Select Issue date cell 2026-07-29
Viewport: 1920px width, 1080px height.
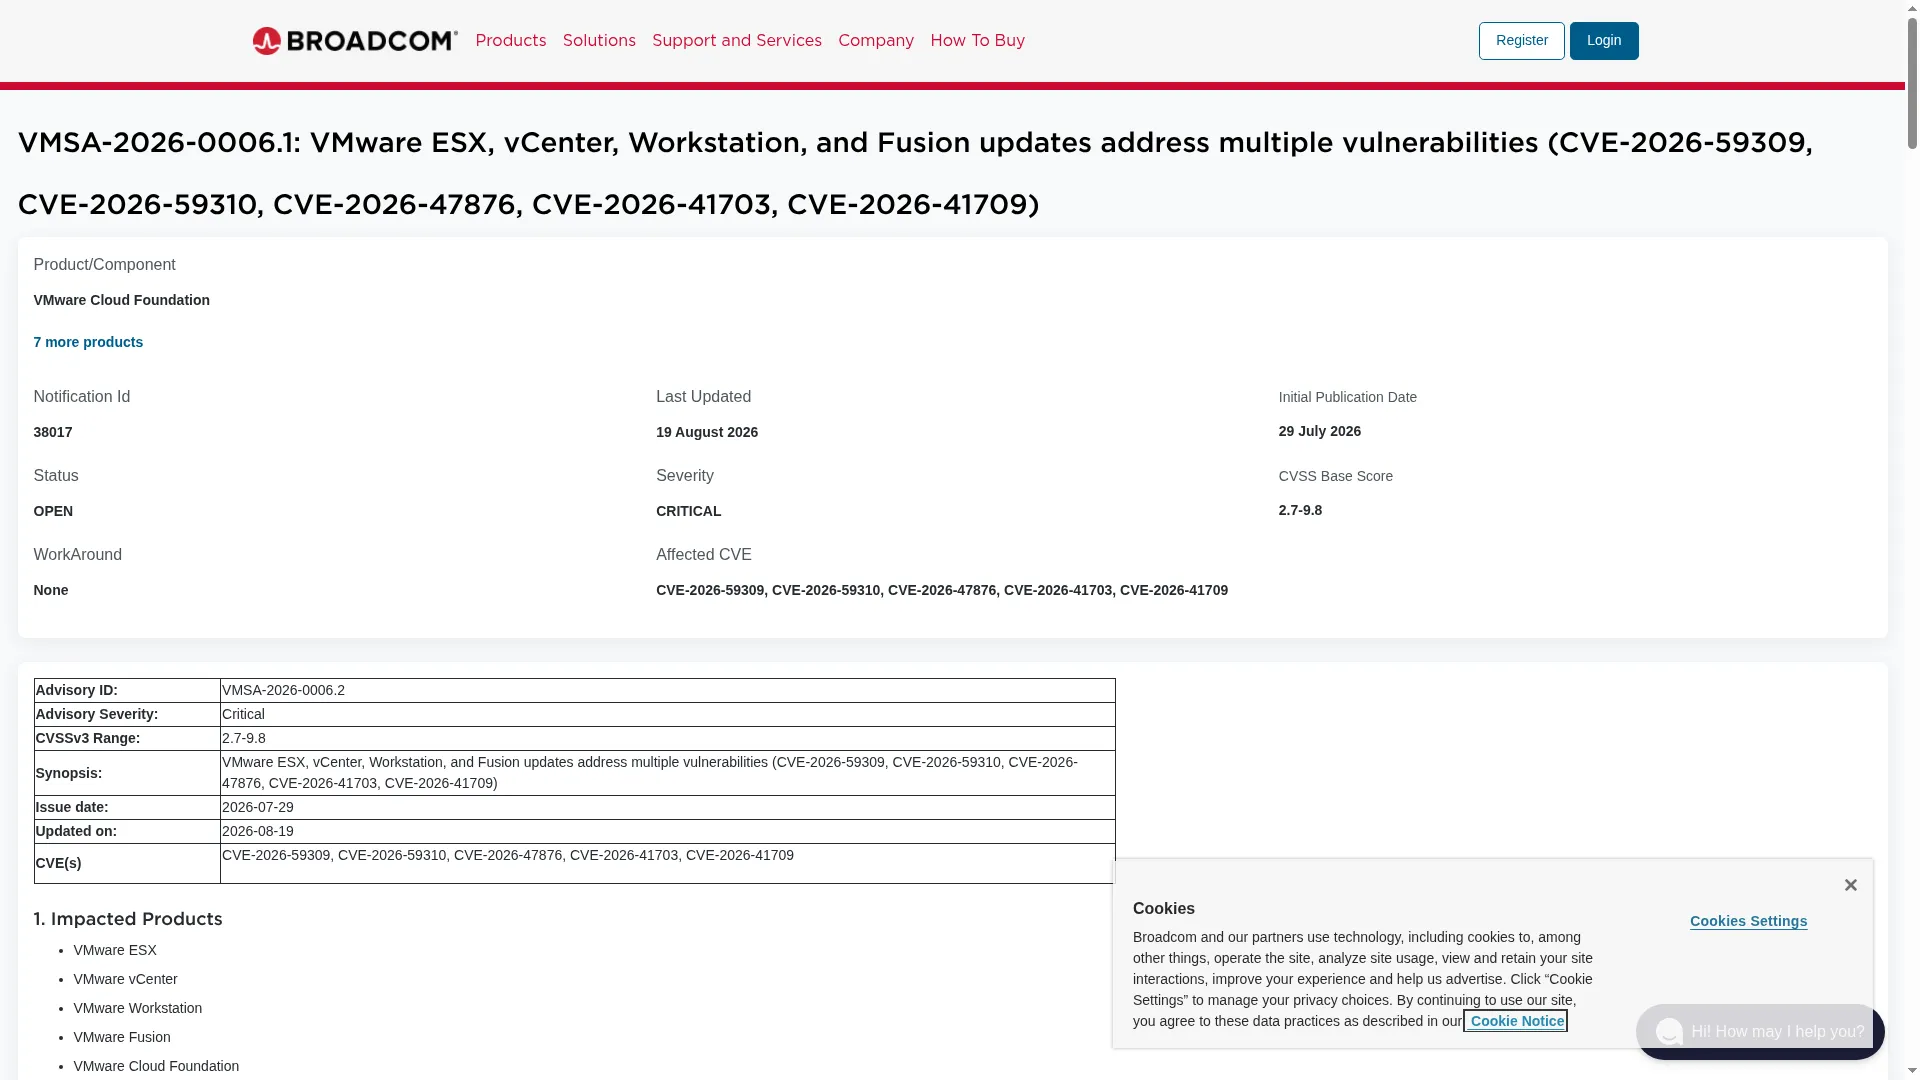coord(667,807)
